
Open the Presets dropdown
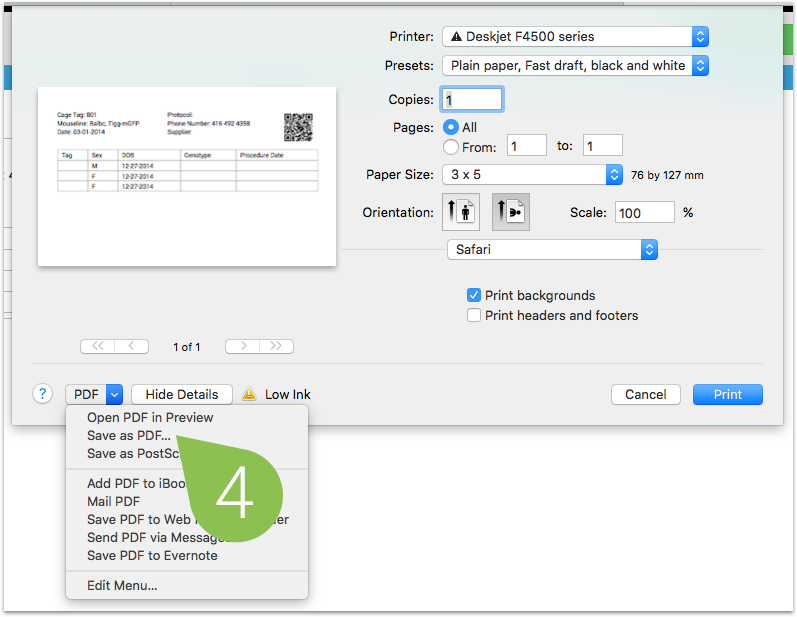click(575, 66)
